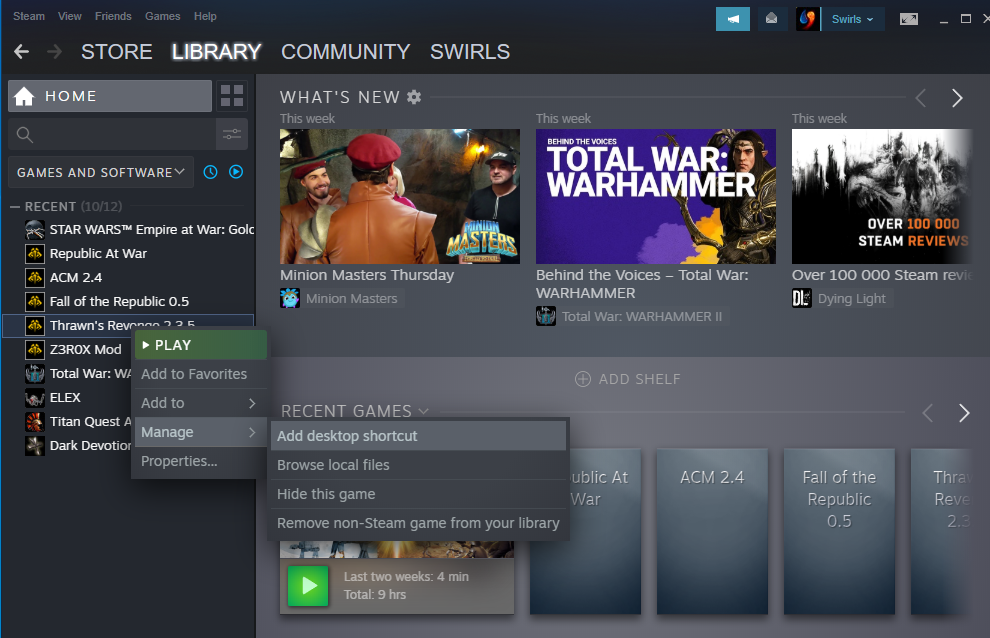The image size is (990, 638).
Task: Toggle sort by recent activity clock
Action: click(x=210, y=172)
